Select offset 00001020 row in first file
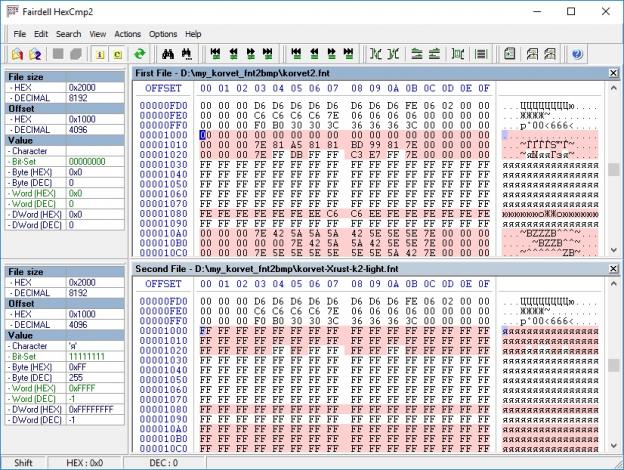The image size is (624, 470). pyautogui.click(x=163, y=155)
